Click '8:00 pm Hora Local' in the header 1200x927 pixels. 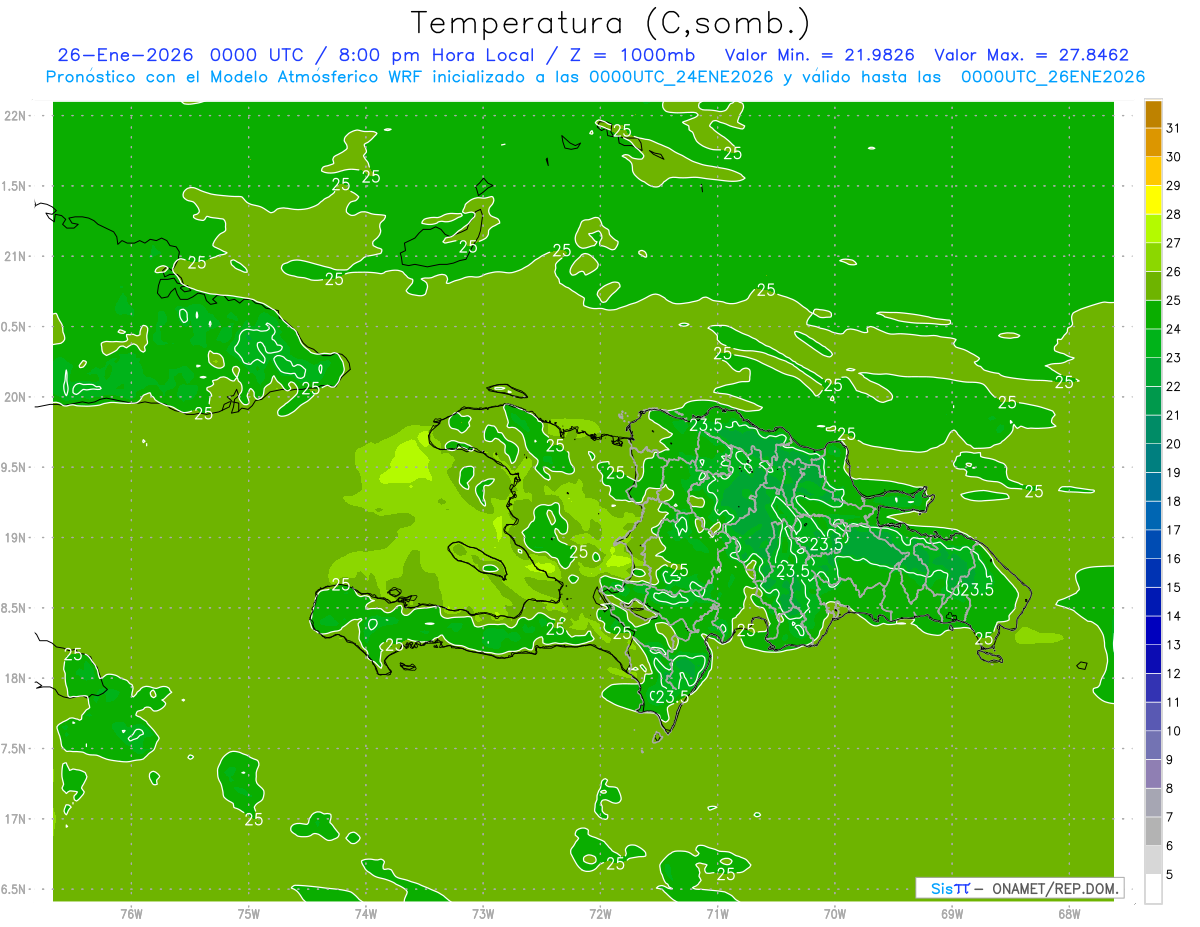click(x=437, y=55)
